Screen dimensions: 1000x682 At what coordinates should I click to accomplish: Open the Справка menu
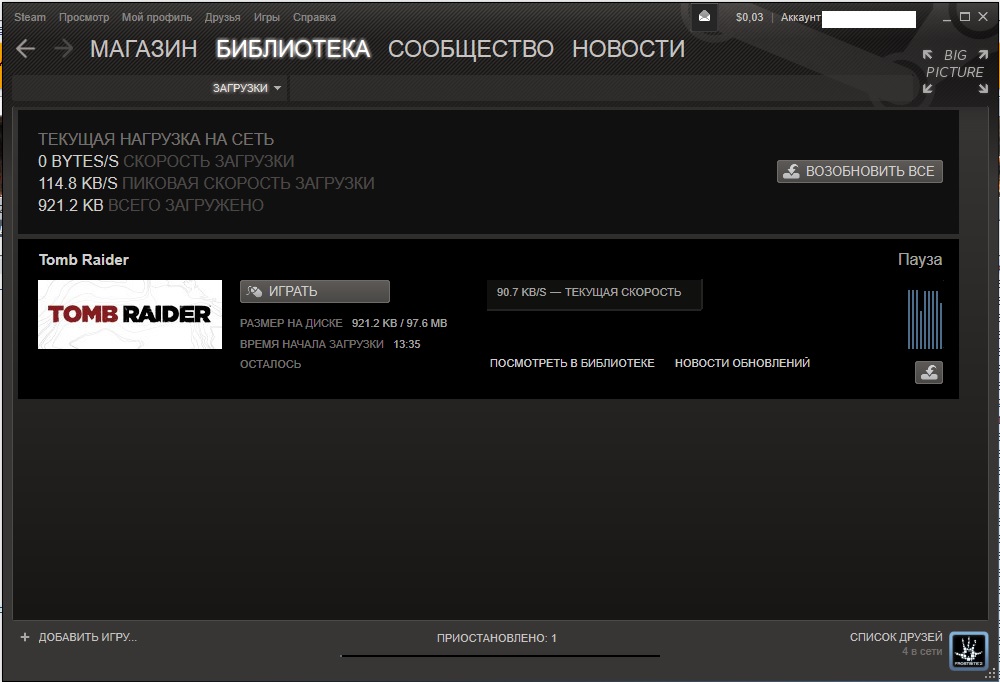click(x=314, y=17)
